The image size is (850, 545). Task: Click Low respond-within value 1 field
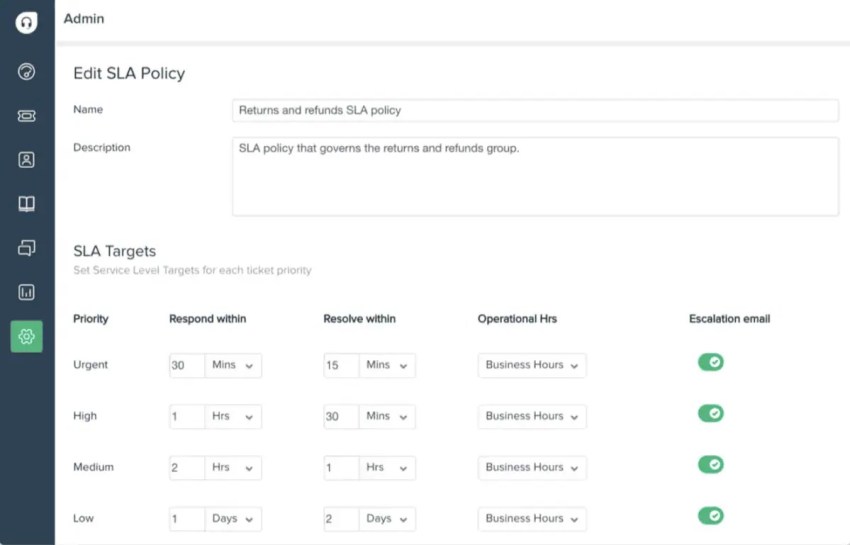coord(187,519)
